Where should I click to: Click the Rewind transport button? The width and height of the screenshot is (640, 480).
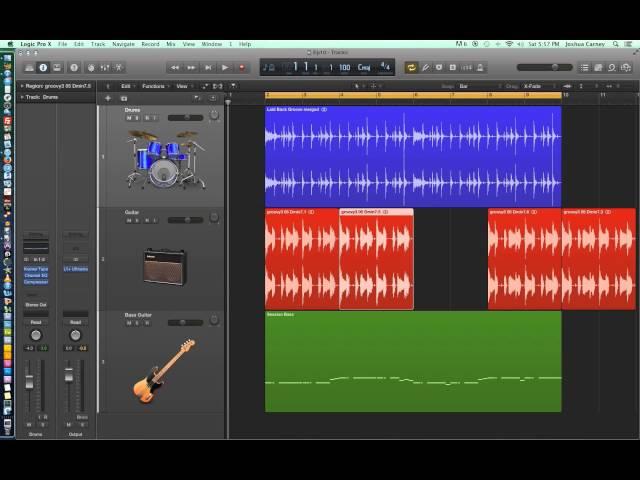tap(175, 67)
